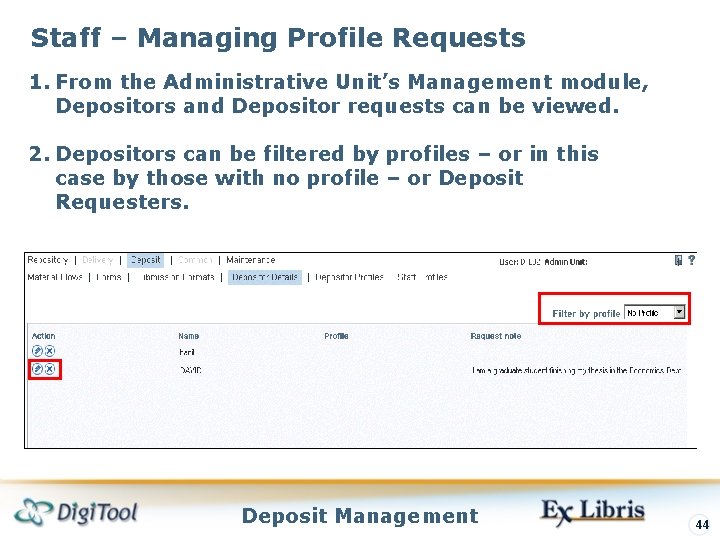Image resolution: width=720 pixels, height=540 pixels.
Task: Click the Profile column header
Action: [336, 336]
